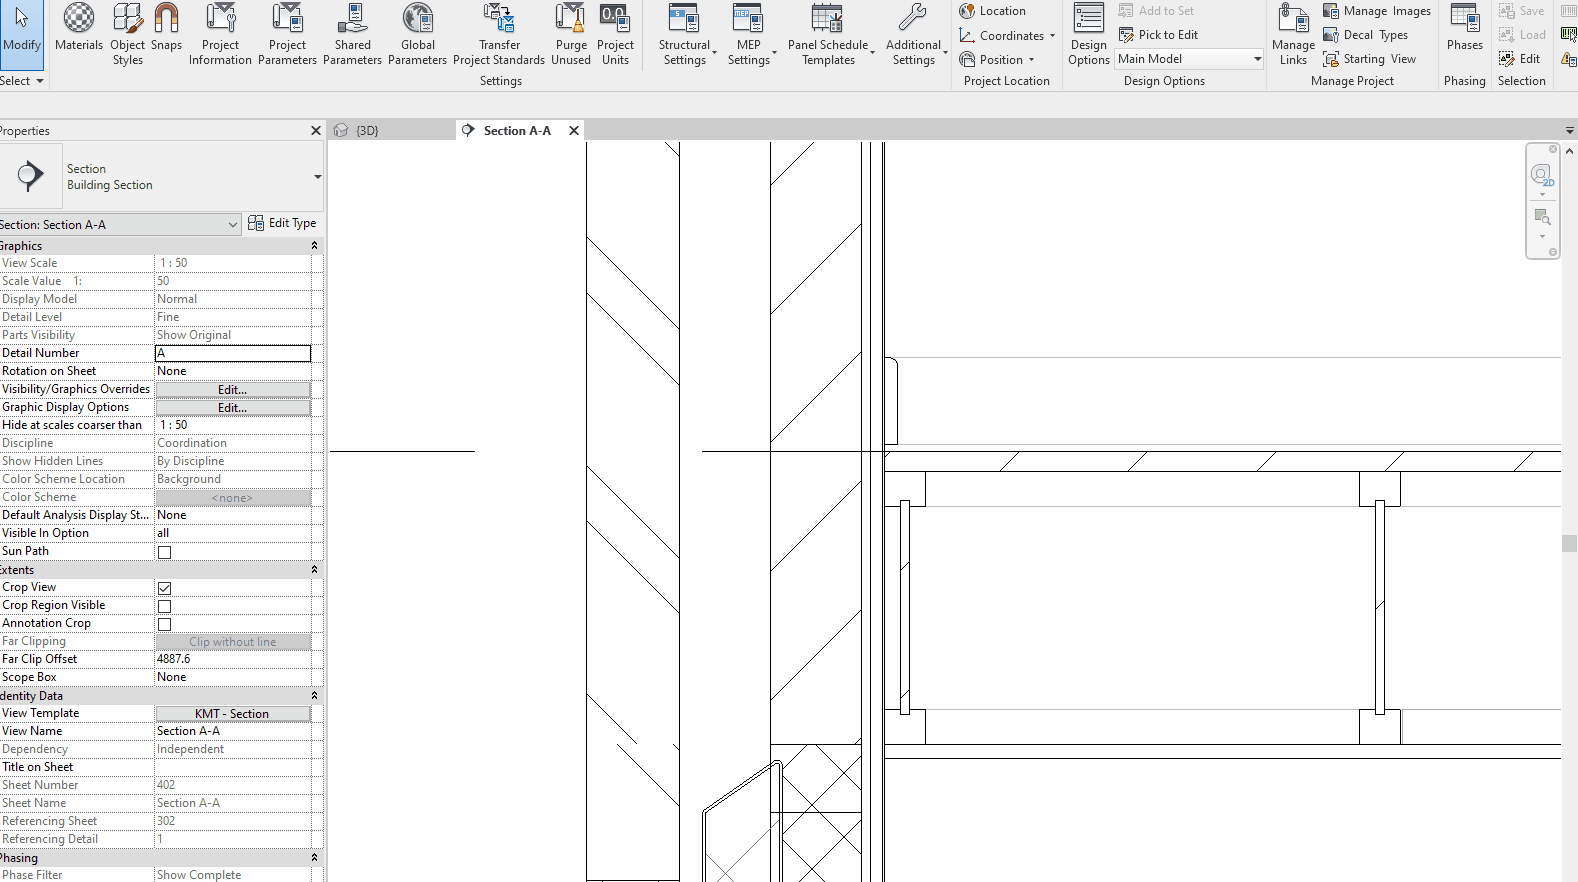Open the Coordinates menu

click(1007, 35)
